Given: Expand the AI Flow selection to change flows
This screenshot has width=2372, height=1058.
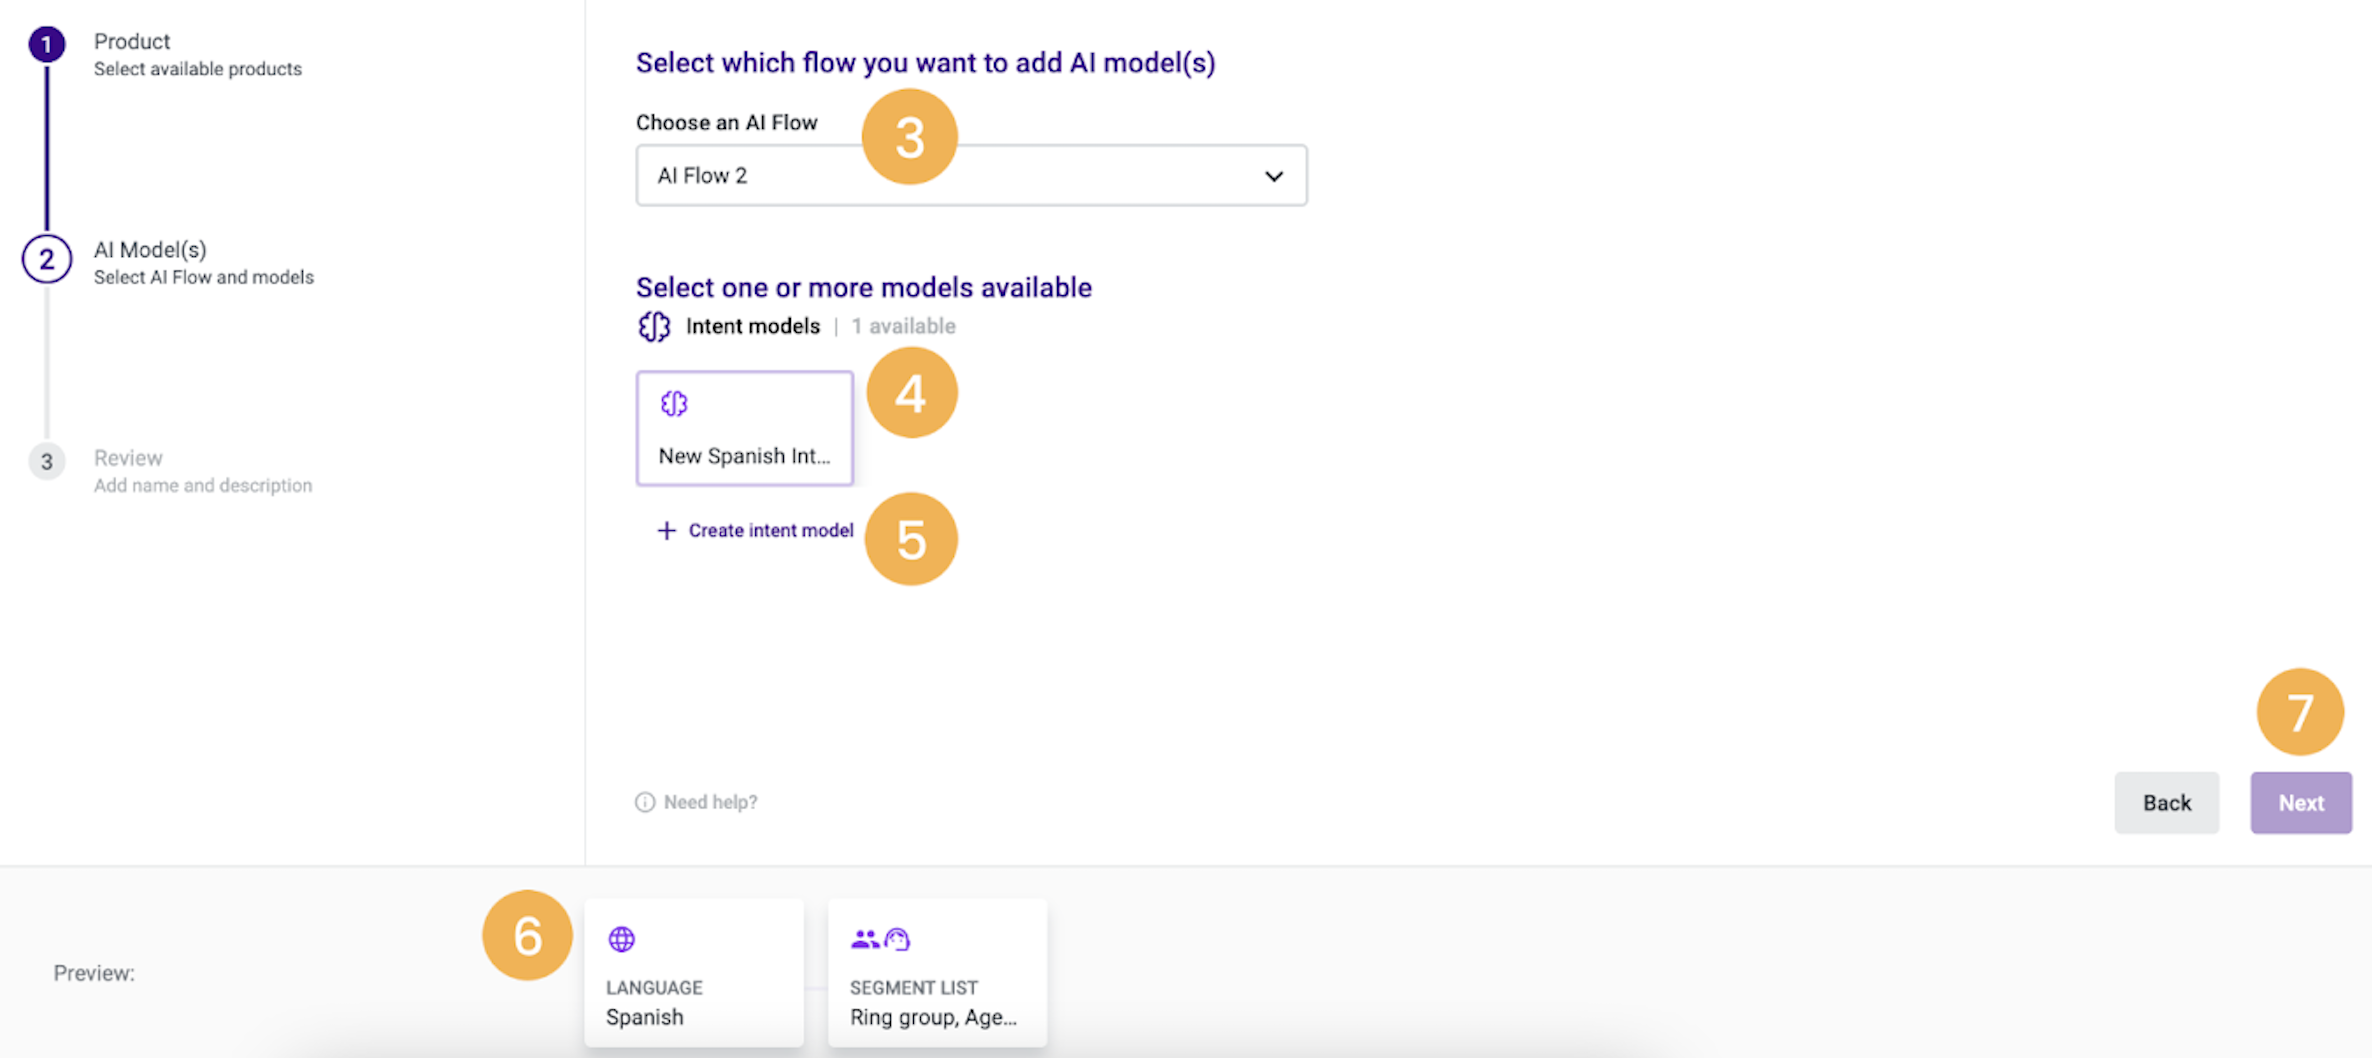Looking at the screenshot, I should pyautogui.click(x=970, y=175).
